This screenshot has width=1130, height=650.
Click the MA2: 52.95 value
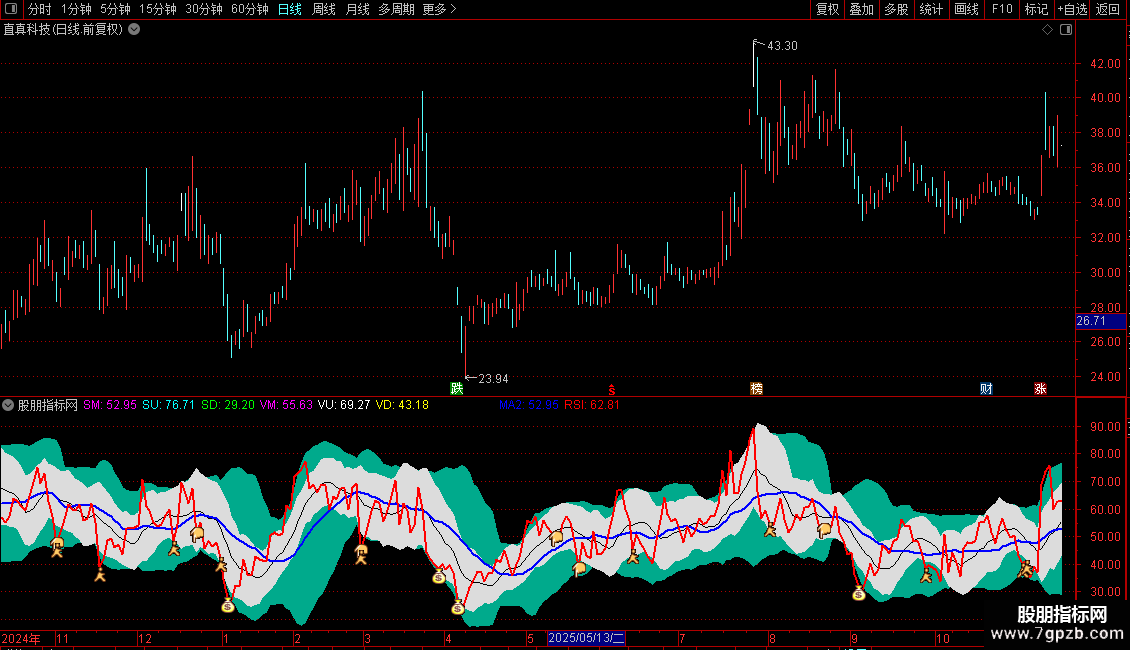(x=529, y=405)
